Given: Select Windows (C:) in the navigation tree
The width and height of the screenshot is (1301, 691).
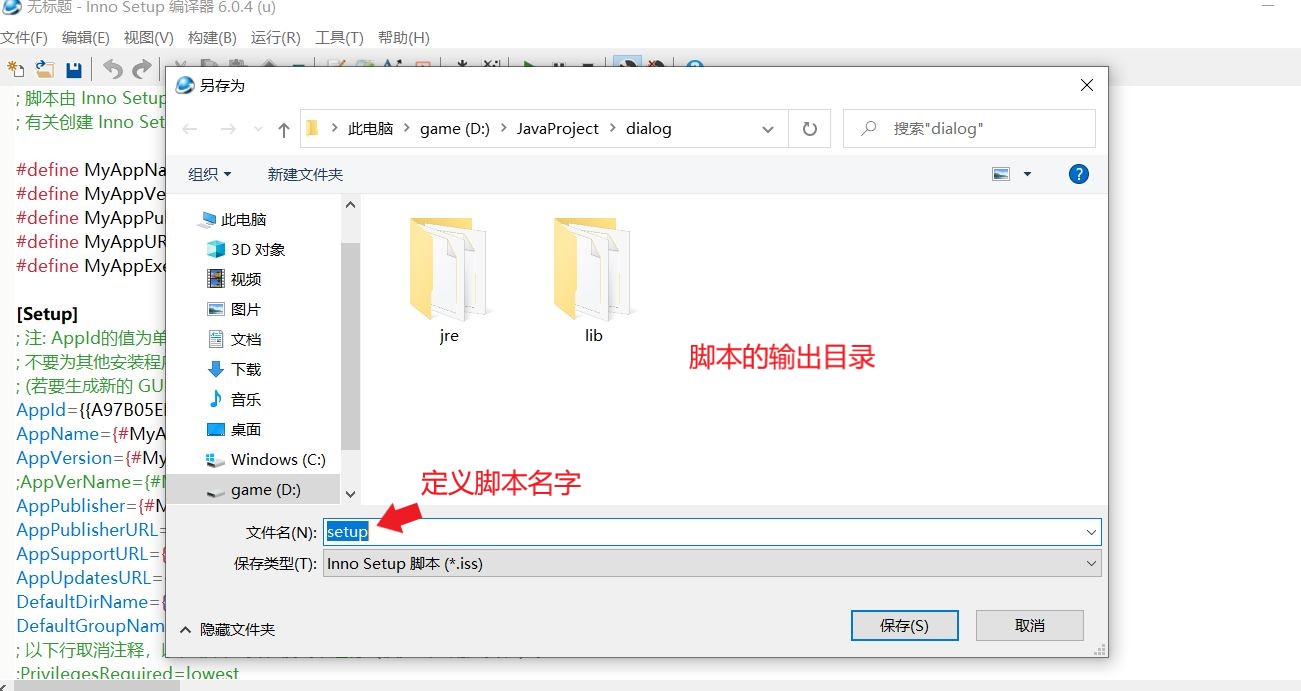Looking at the screenshot, I should click(266, 459).
